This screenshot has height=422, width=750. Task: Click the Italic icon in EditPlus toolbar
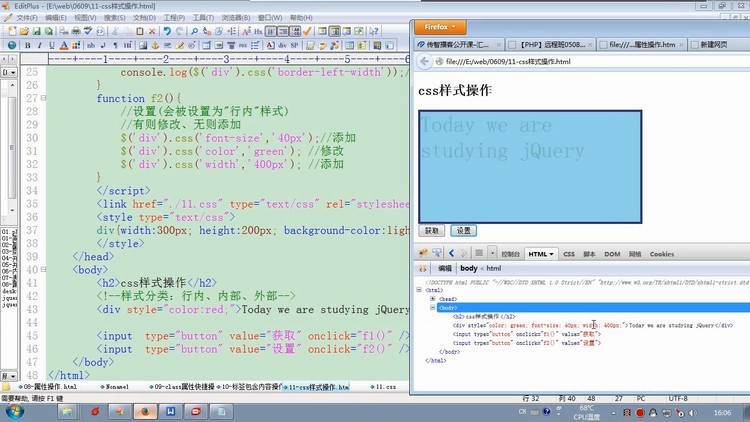40,45
